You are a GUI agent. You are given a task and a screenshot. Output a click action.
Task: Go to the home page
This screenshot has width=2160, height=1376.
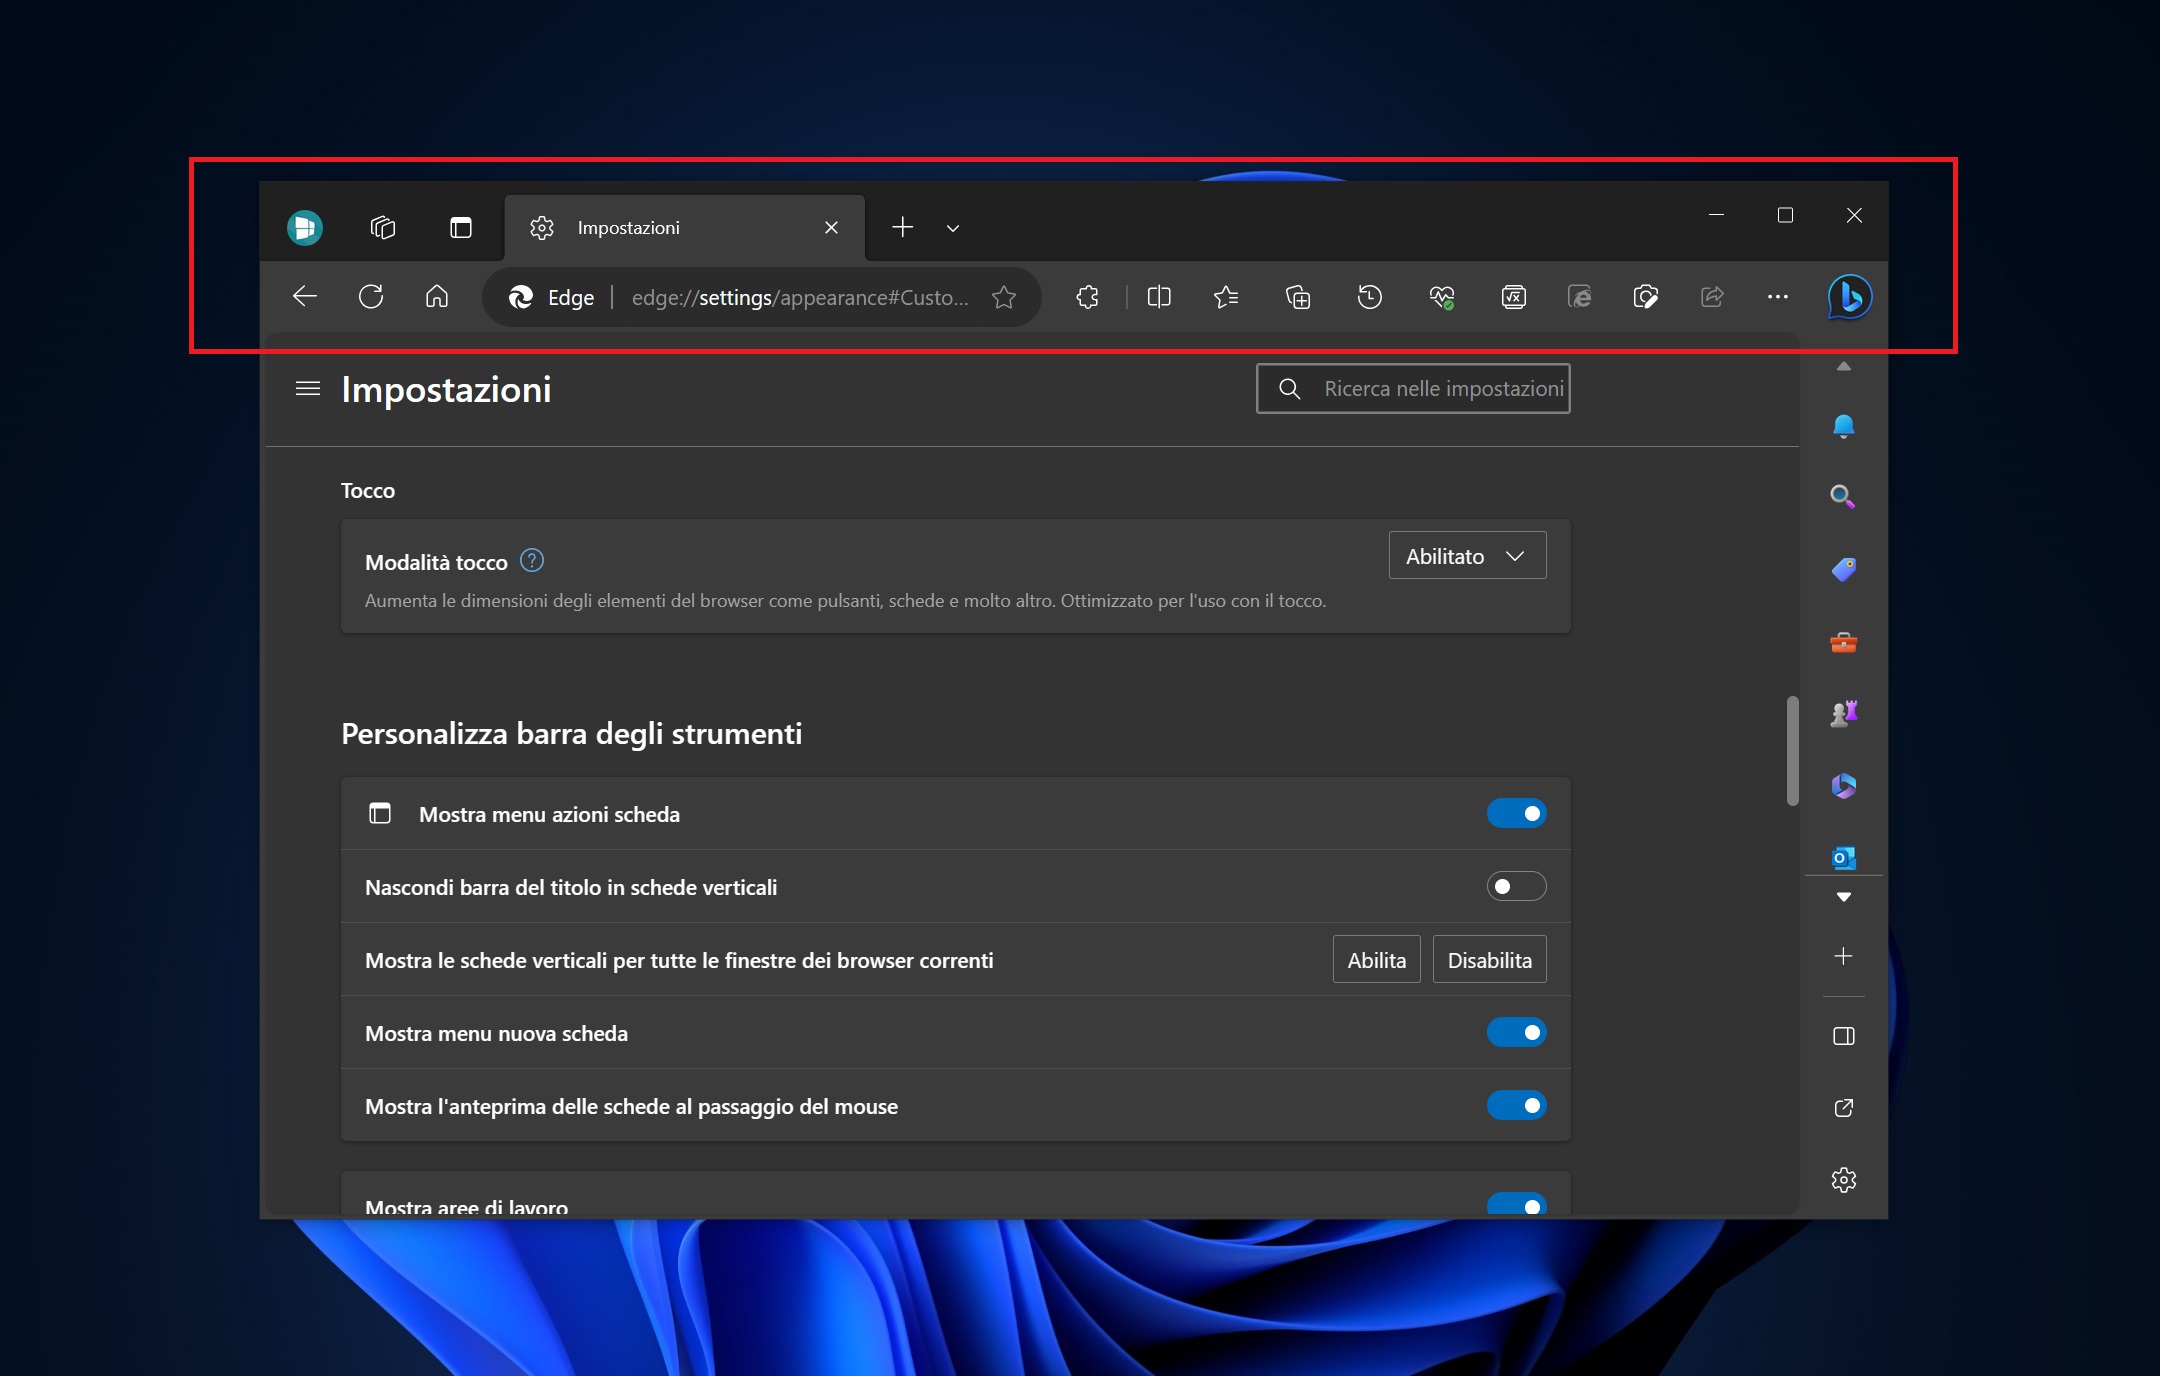click(437, 296)
